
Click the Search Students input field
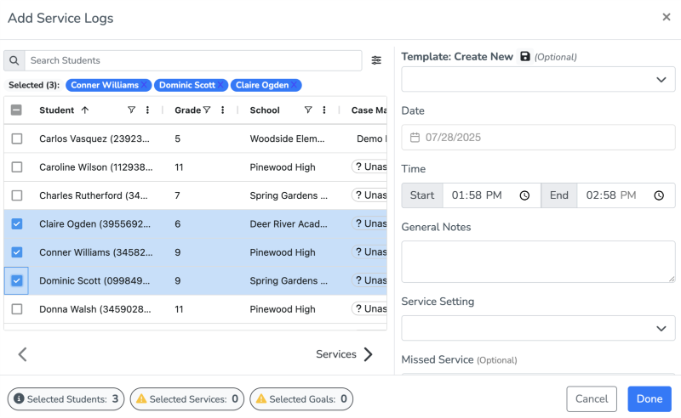coord(193,60)
